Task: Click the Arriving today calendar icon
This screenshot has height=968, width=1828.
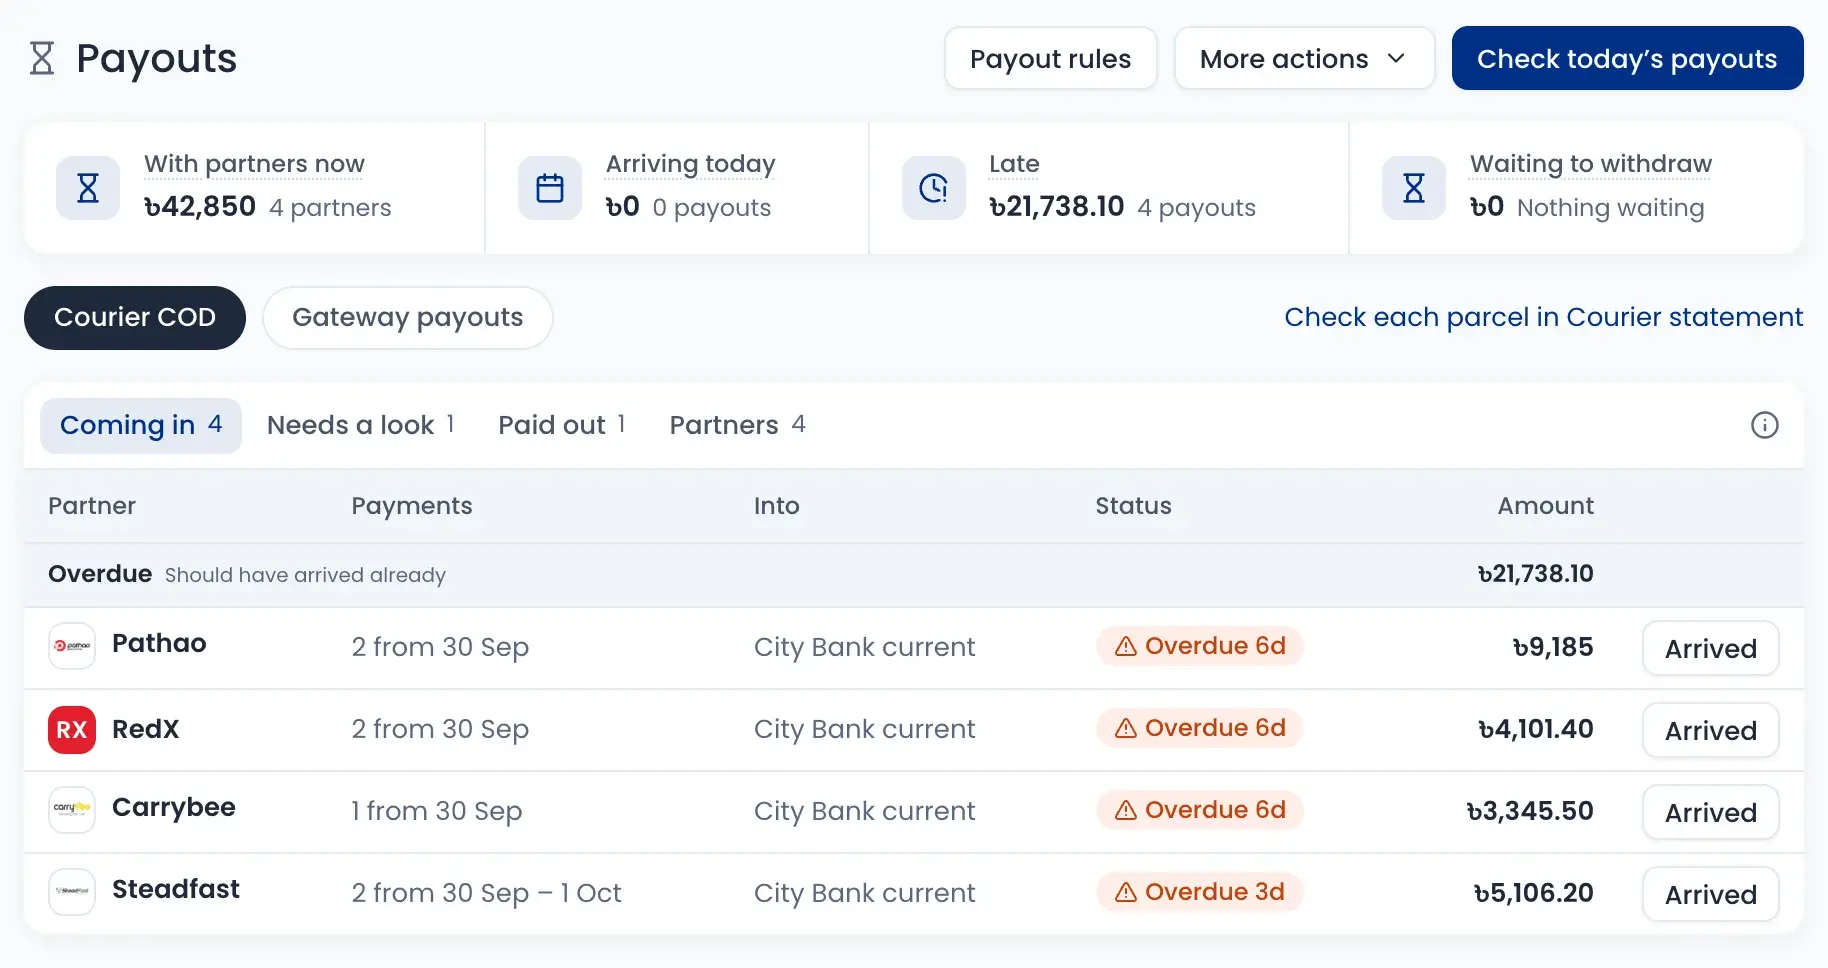Action: coord(550,188)
